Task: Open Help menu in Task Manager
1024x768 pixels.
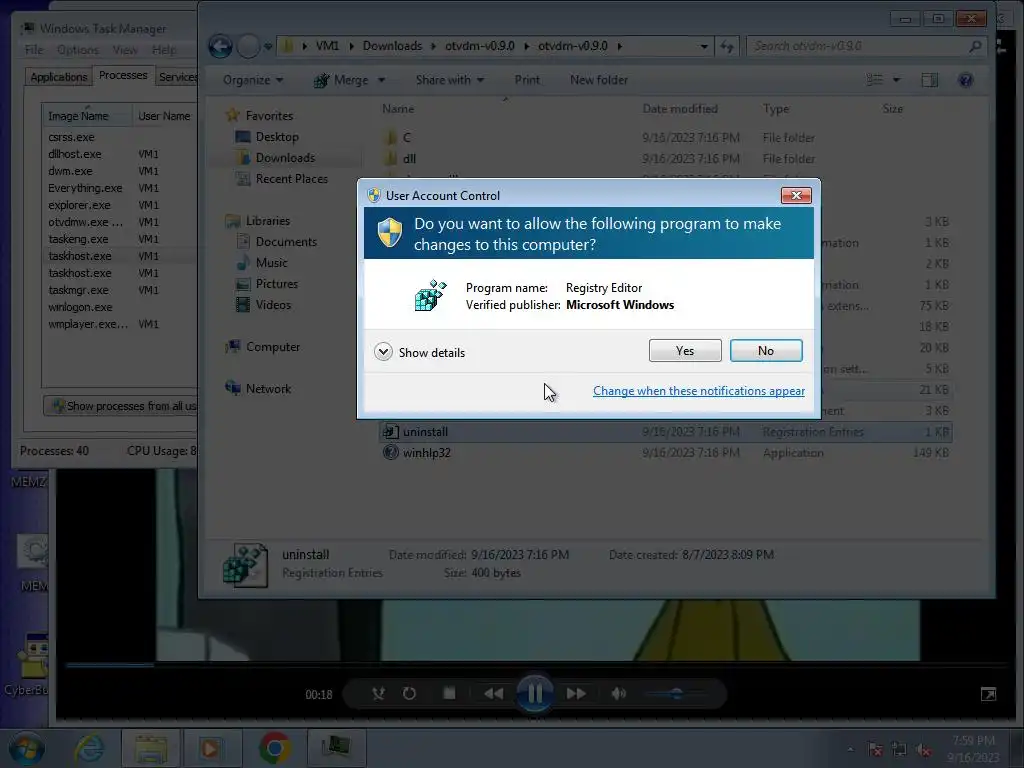Action: (x=164, y=50)
